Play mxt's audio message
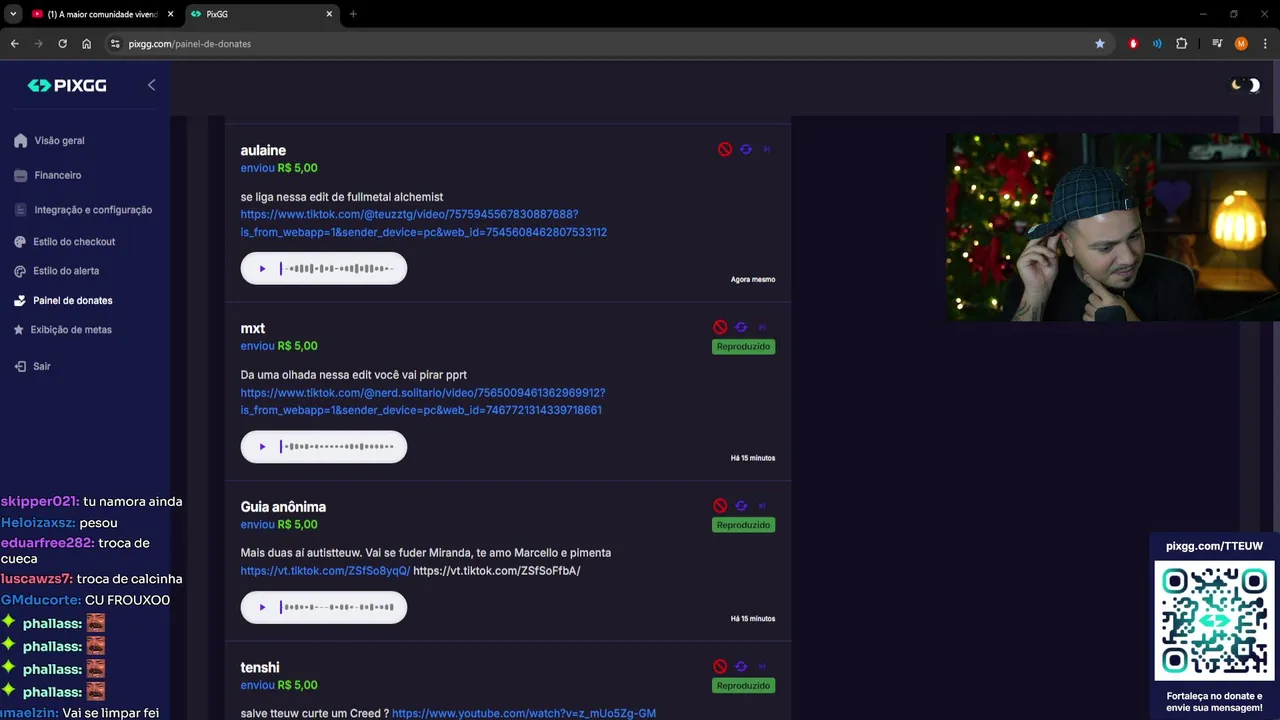Image resolution: width=1280 pixels, height=720 pixels. (x=263, y=446)
